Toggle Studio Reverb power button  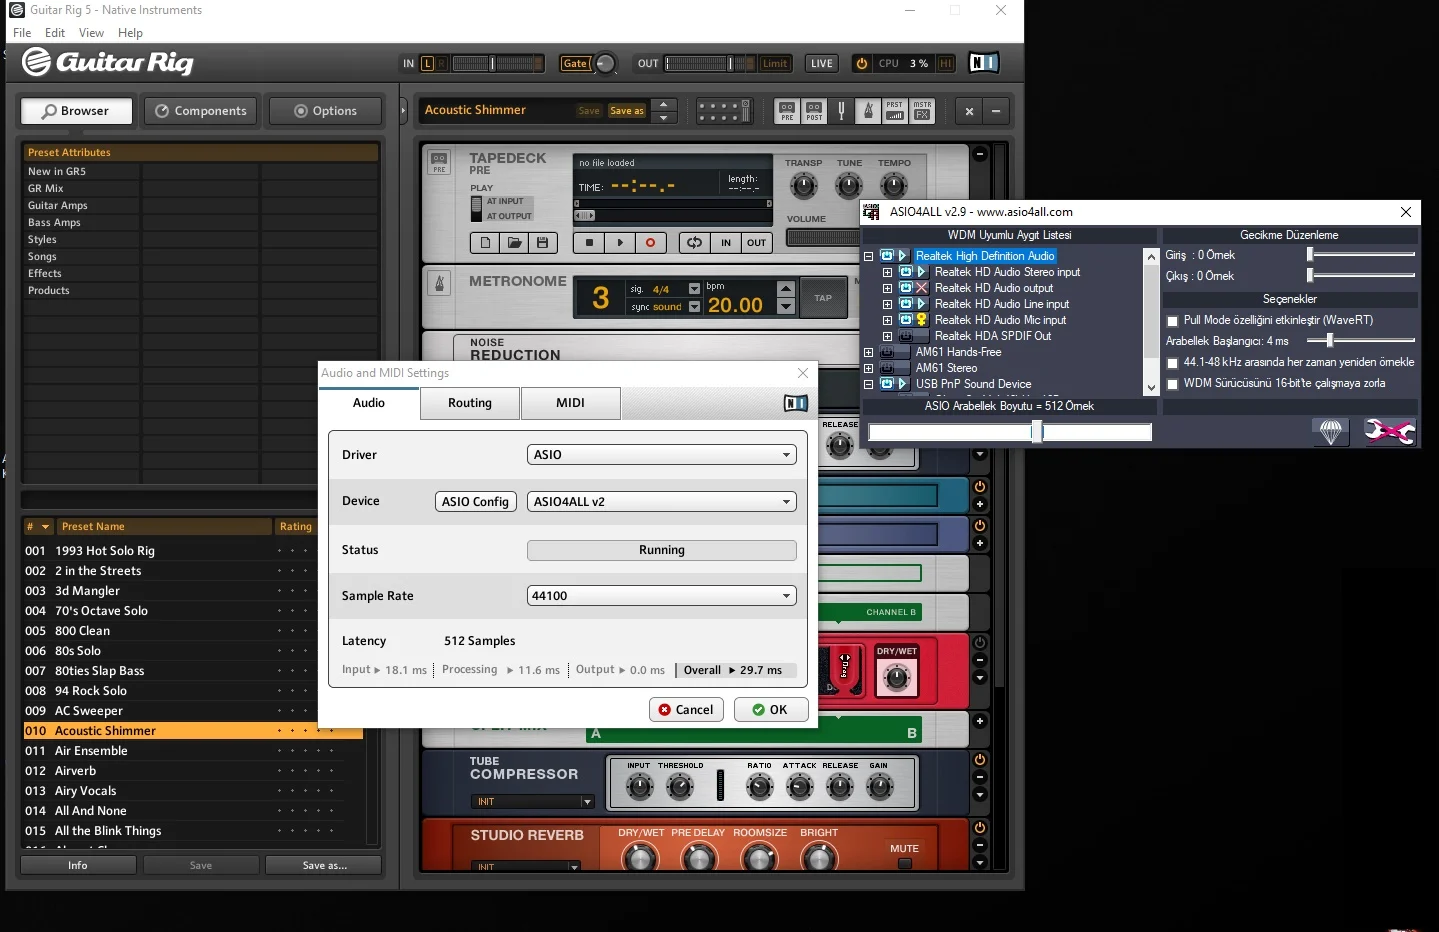coord(980,828)
